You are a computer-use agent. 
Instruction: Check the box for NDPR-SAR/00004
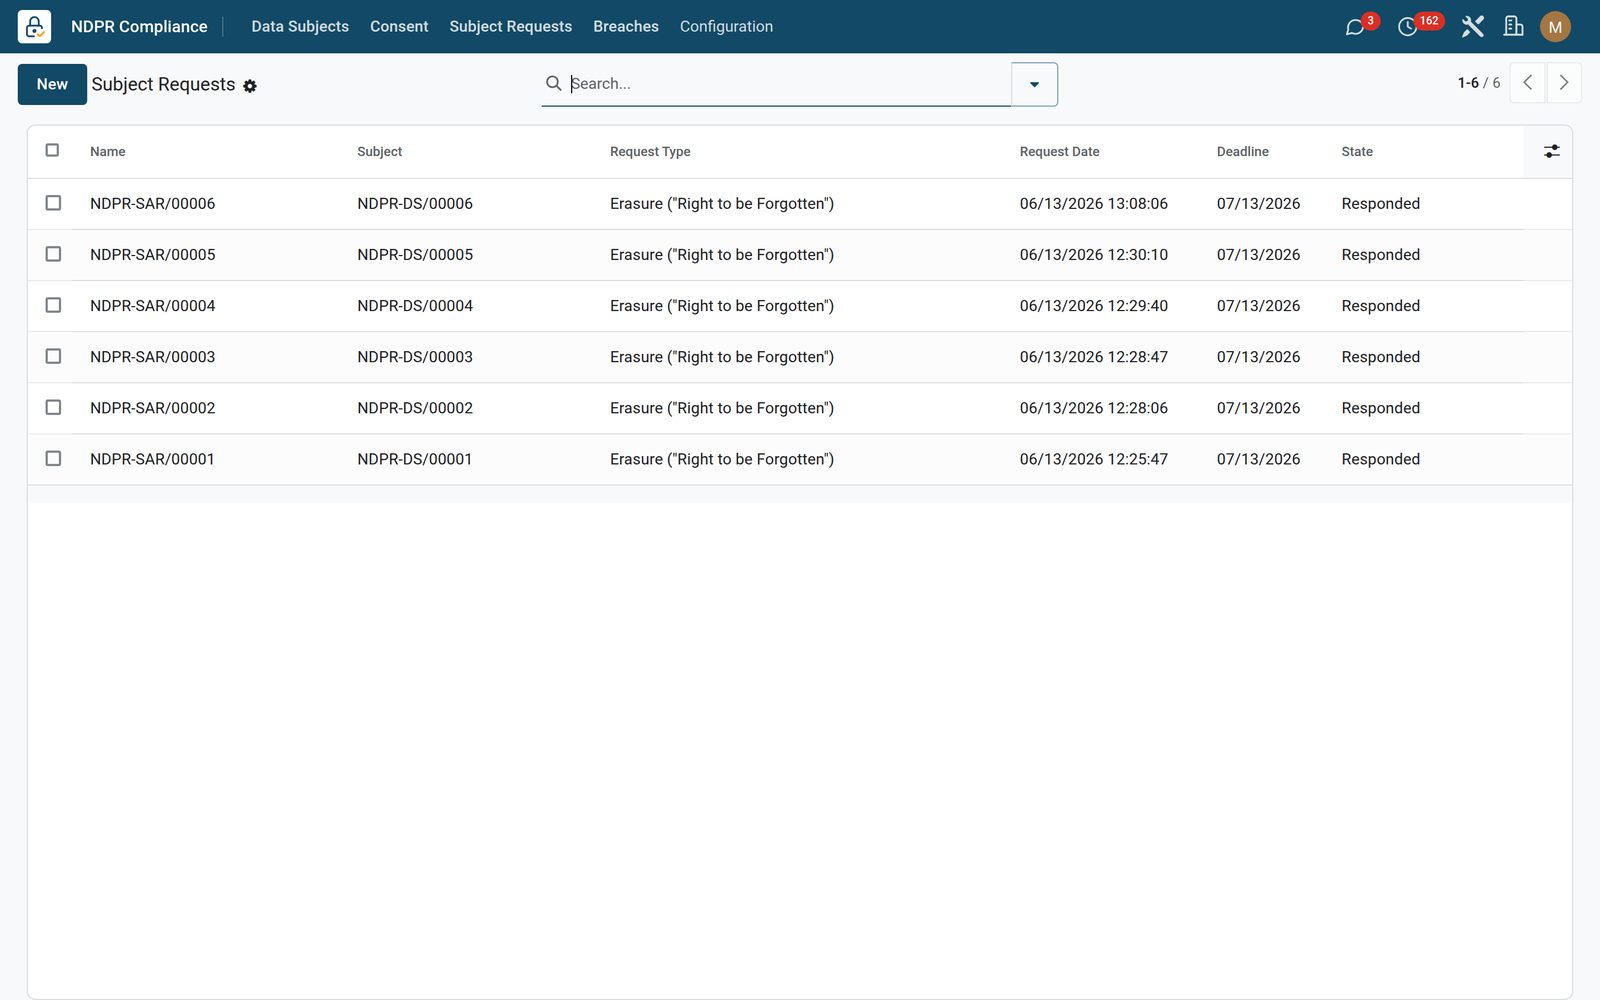point(53,305)
